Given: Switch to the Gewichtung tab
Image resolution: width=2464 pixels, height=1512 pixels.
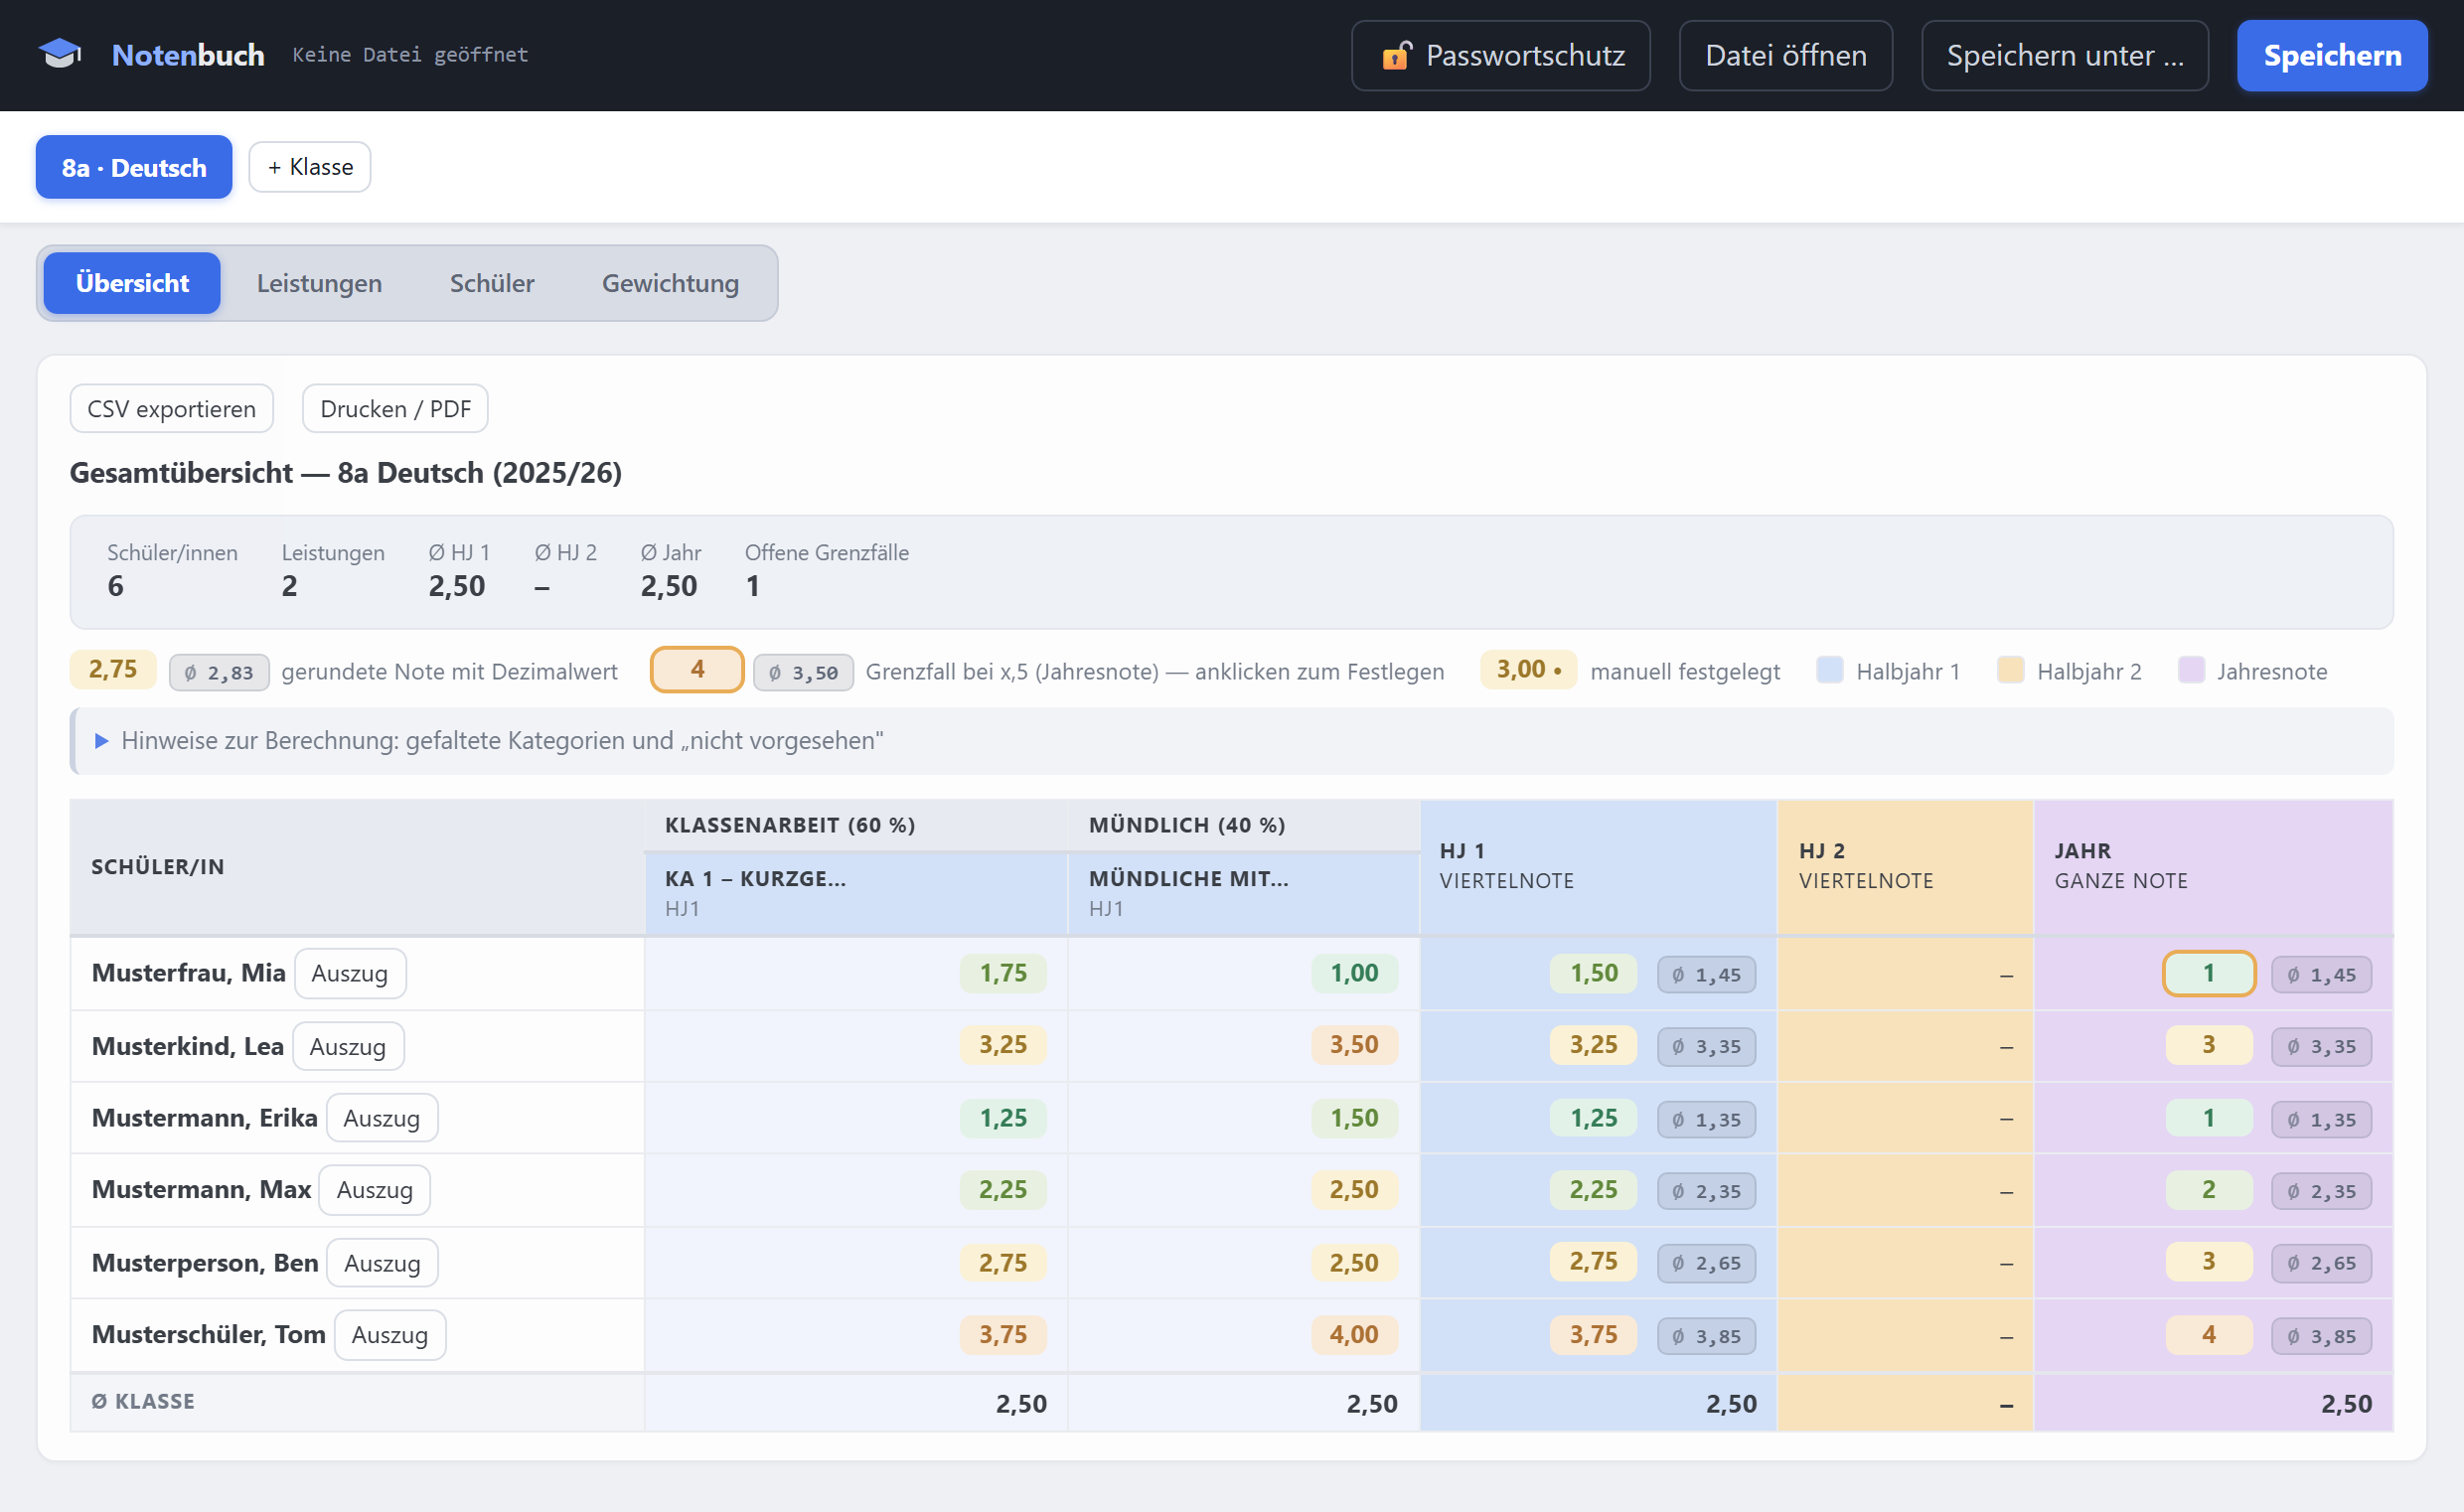Looking at the screenshot, I should pyautogui.click(x=670, y=283).
